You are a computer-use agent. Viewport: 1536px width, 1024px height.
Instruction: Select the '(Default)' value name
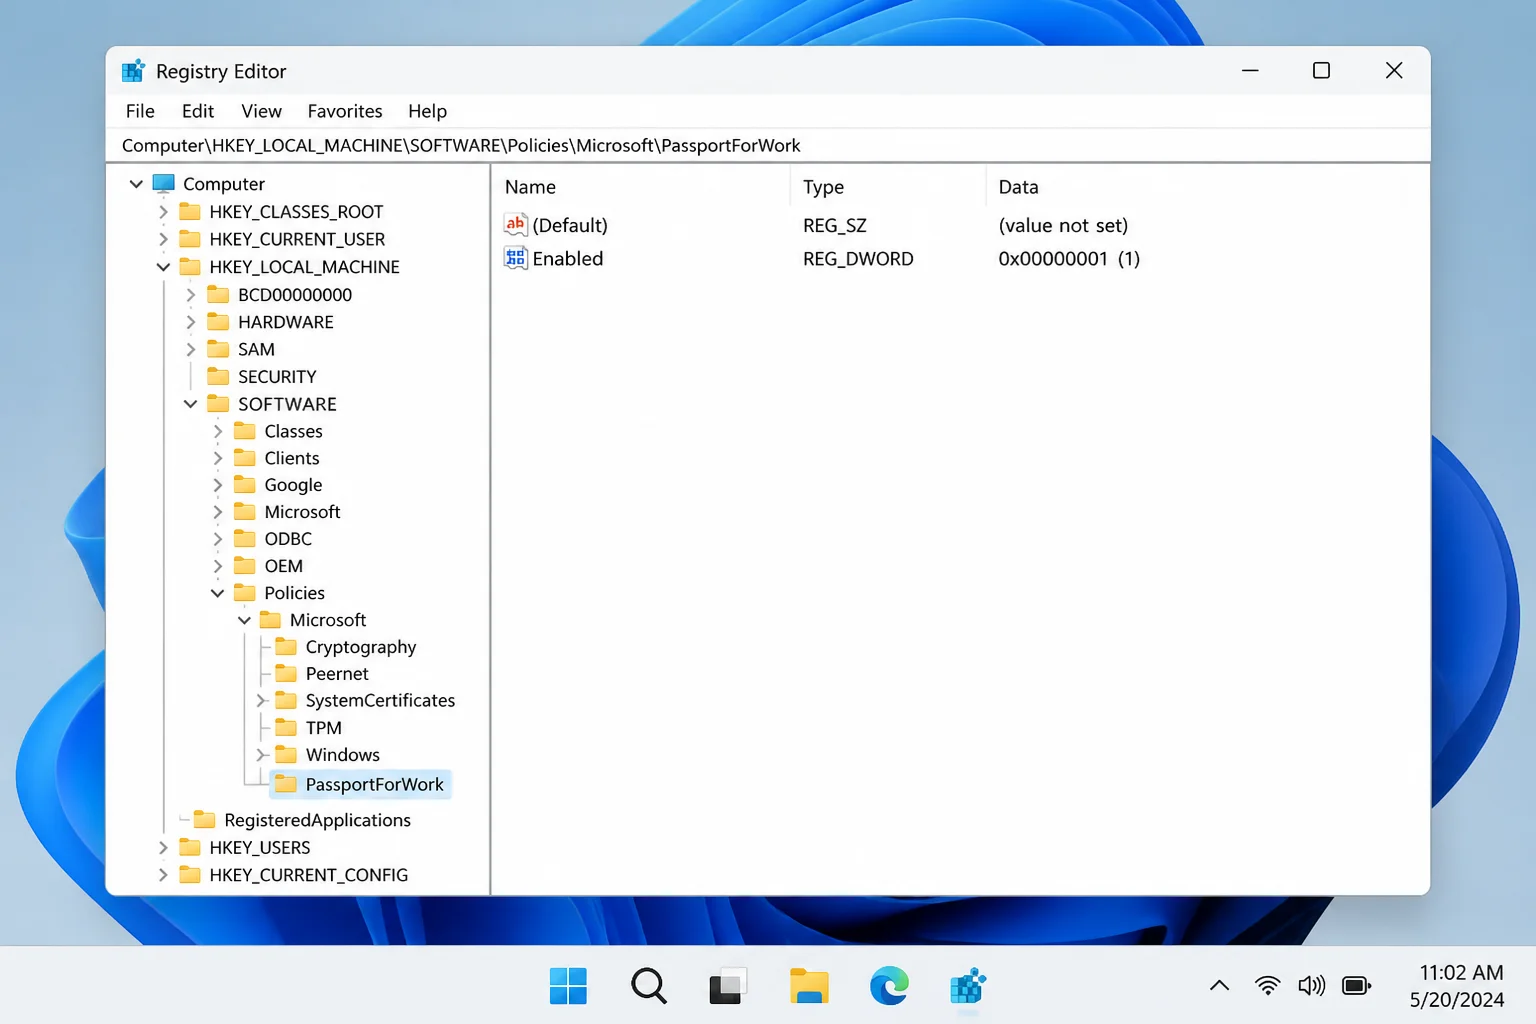(570, 226)
